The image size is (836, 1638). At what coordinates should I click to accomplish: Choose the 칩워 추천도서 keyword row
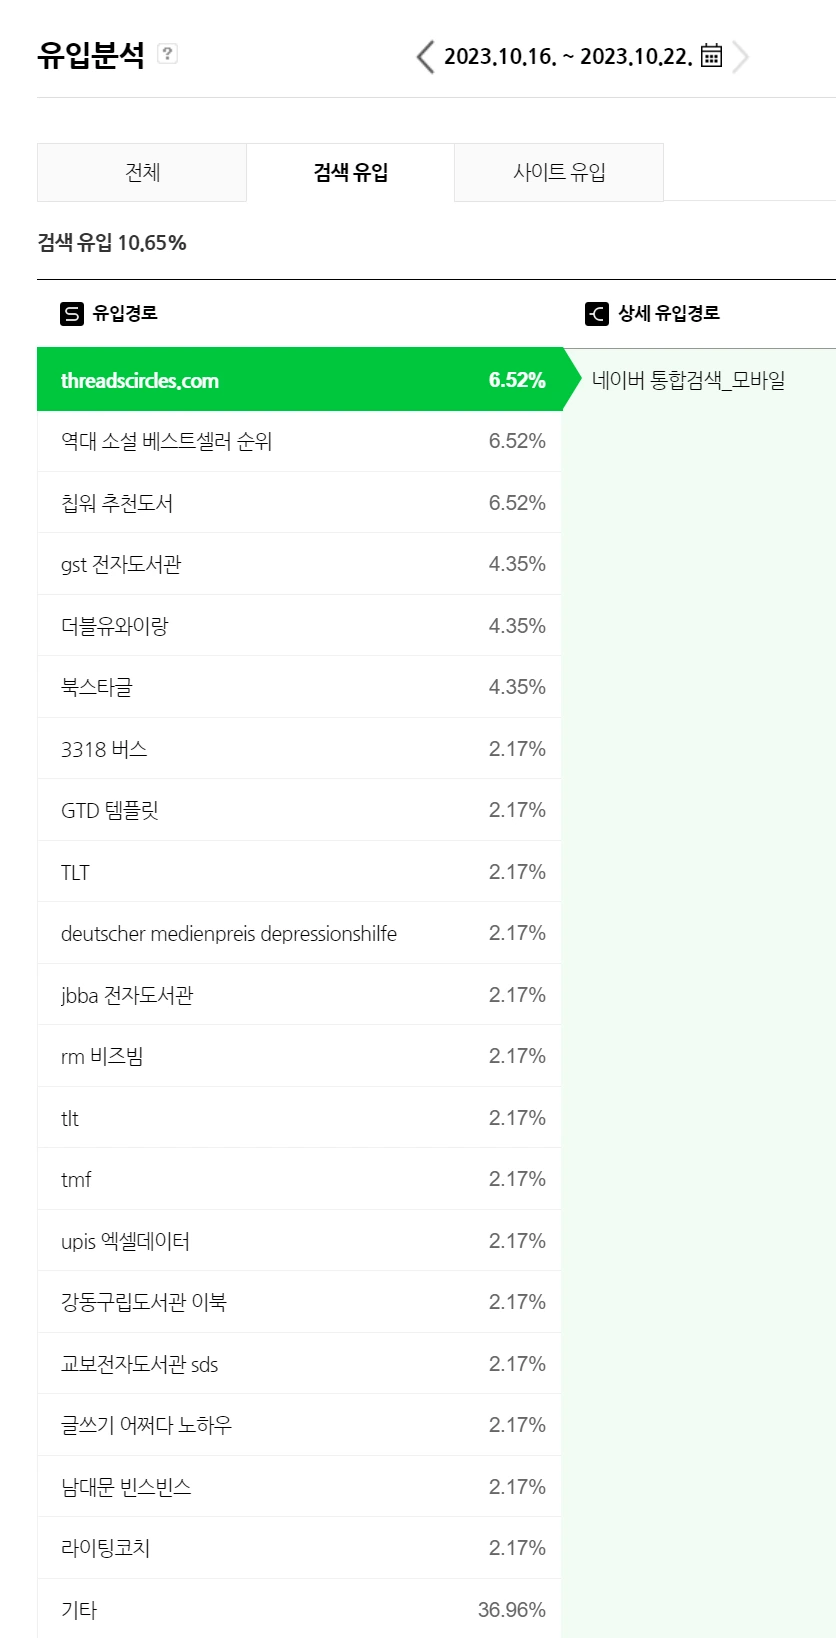click(299, 503)
